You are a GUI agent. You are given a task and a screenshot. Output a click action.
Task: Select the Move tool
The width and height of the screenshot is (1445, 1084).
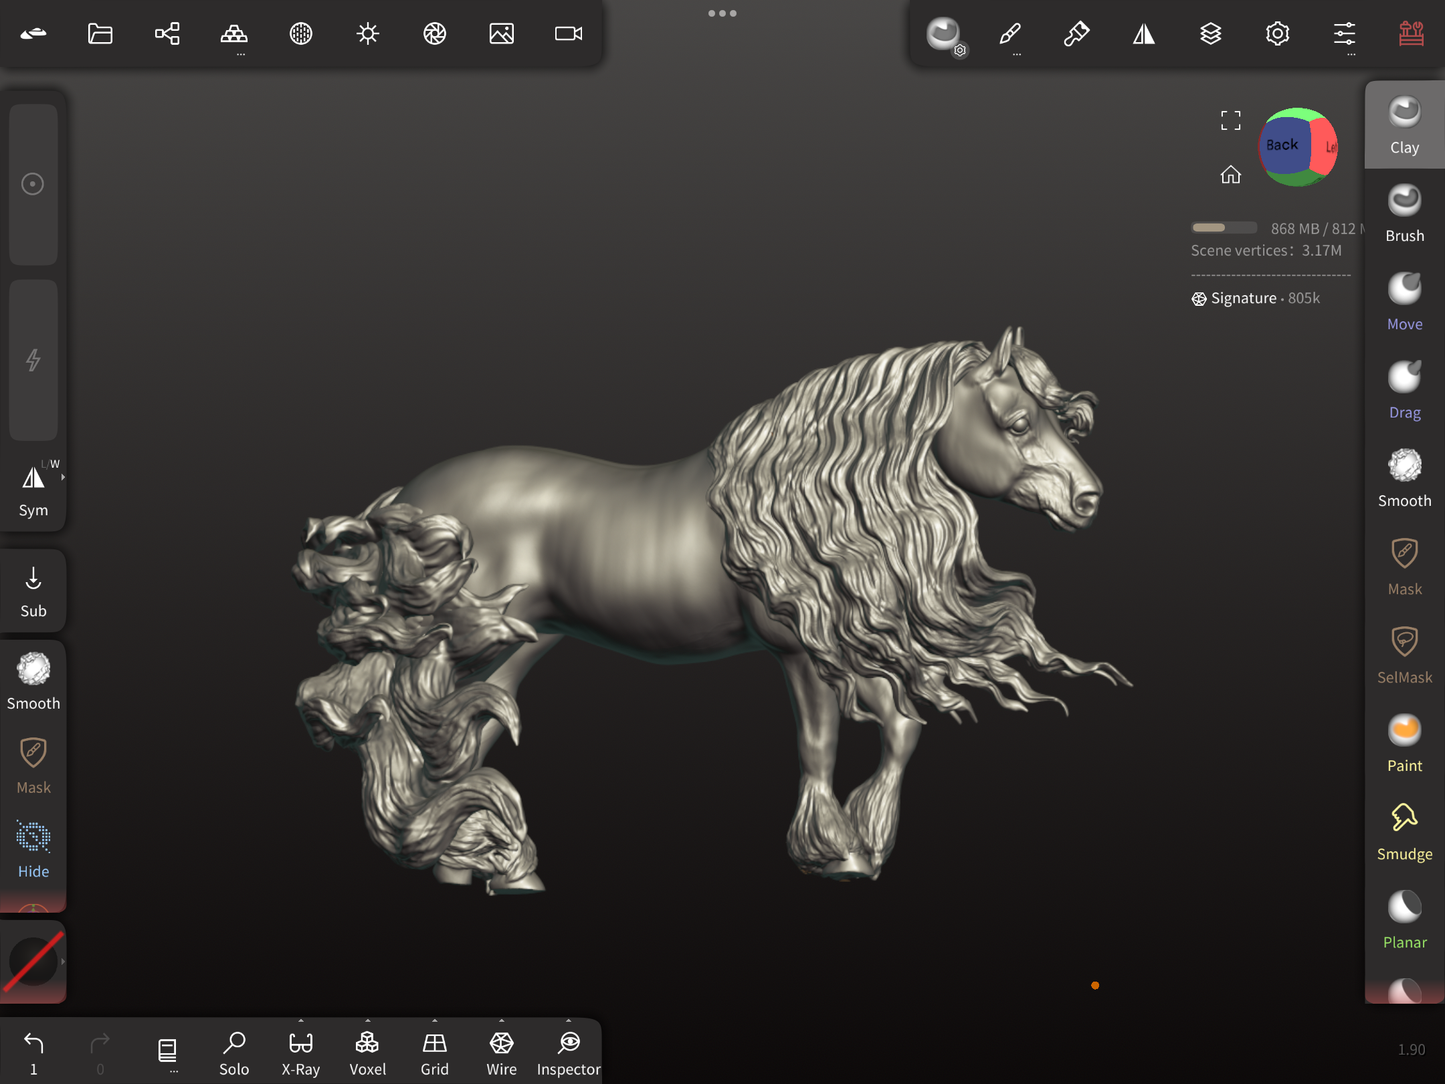coord(1404,301)
